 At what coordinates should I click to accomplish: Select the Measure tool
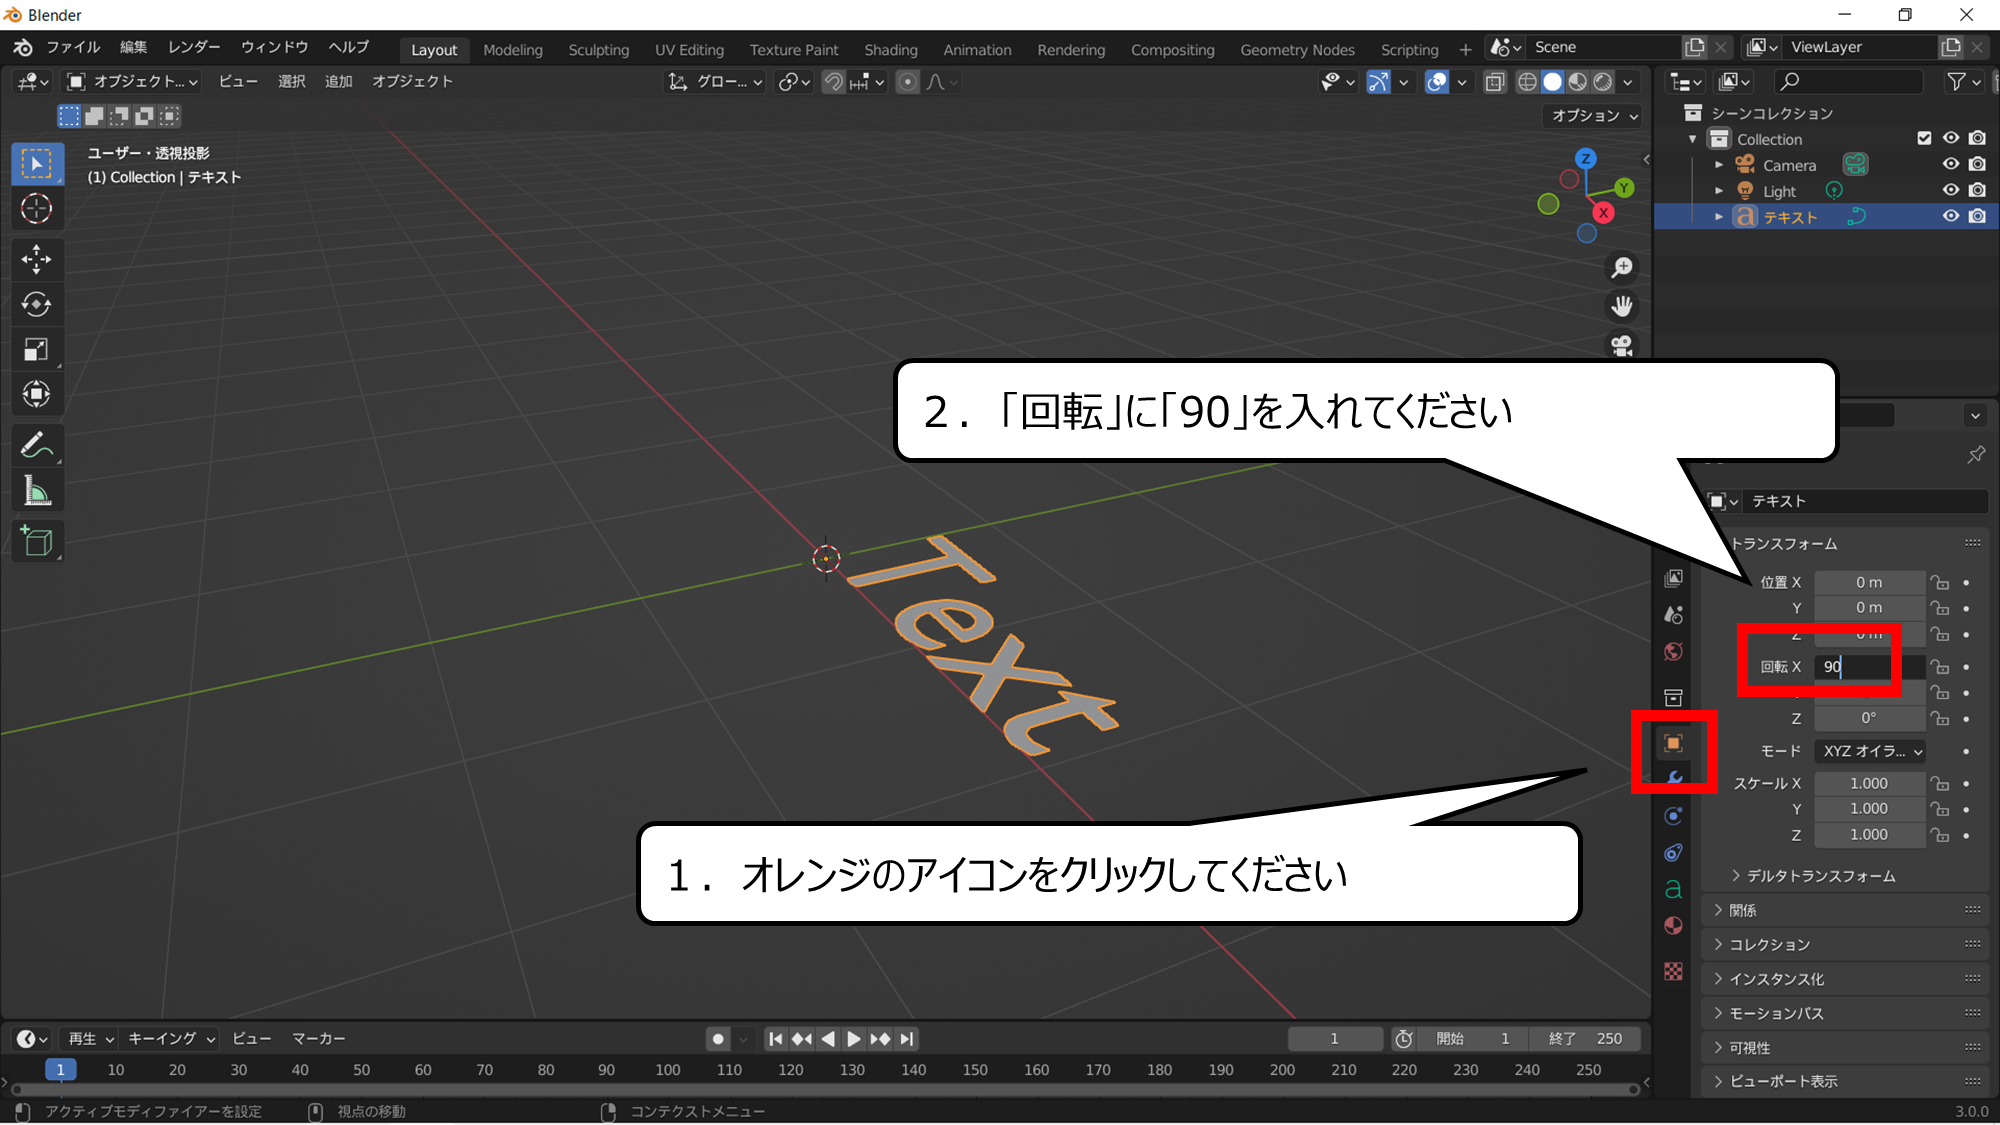[x=37, y=491]
